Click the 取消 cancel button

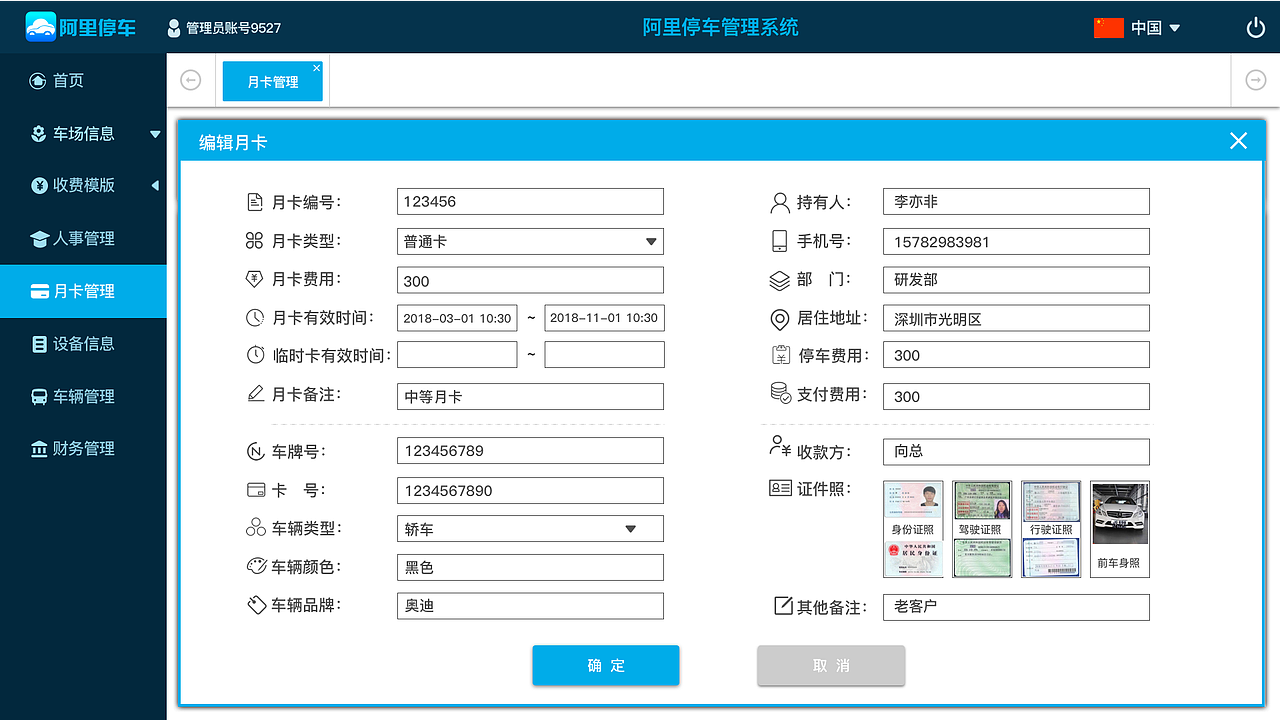tap(831, 666)
